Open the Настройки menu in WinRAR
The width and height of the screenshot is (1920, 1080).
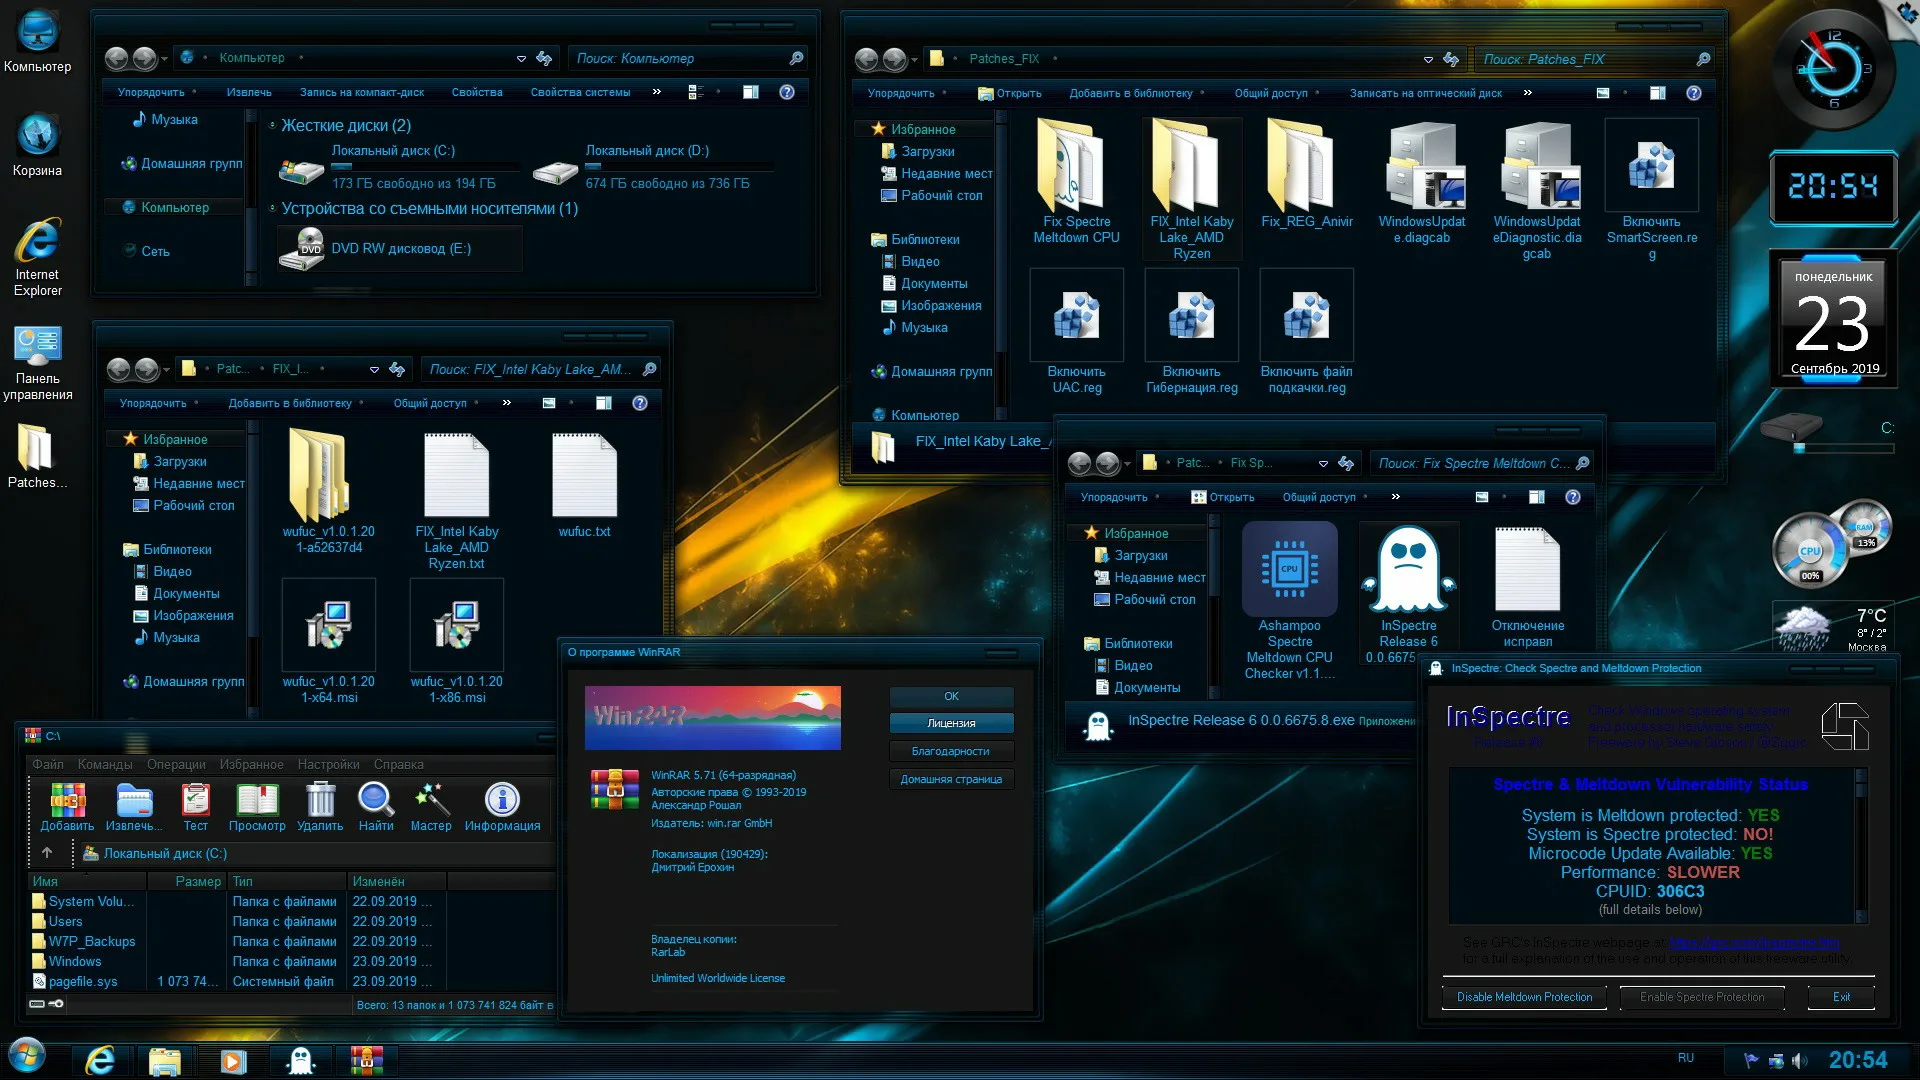pyautogui.click(x=328, y=764)
